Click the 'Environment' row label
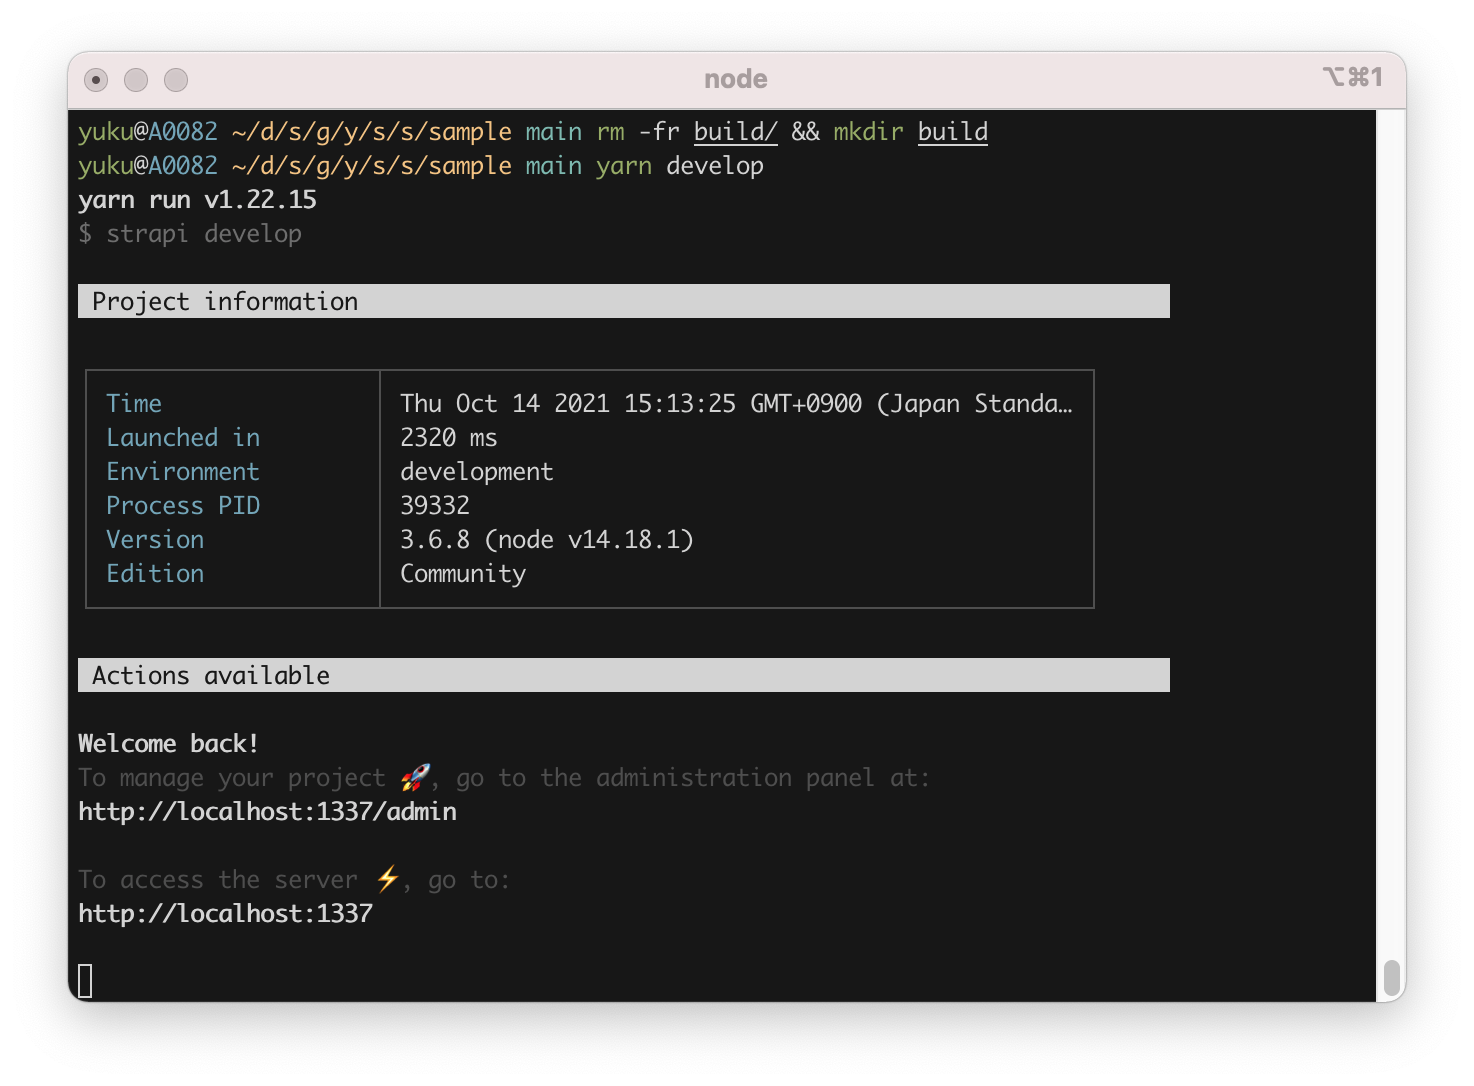Viewport: 1474px width, 1086px height. pos(183,472)
